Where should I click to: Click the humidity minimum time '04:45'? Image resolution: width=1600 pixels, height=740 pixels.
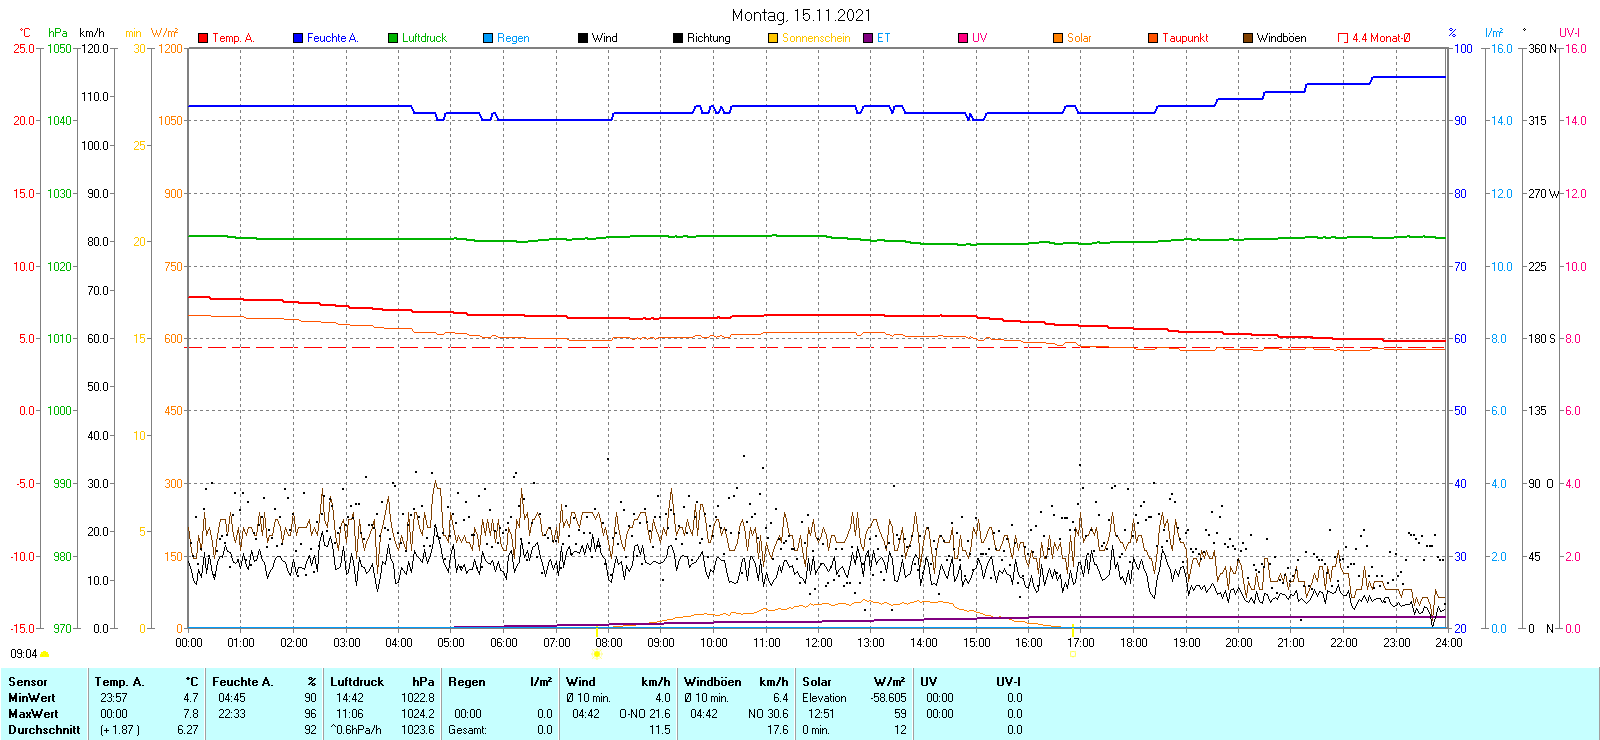[232, 698]
